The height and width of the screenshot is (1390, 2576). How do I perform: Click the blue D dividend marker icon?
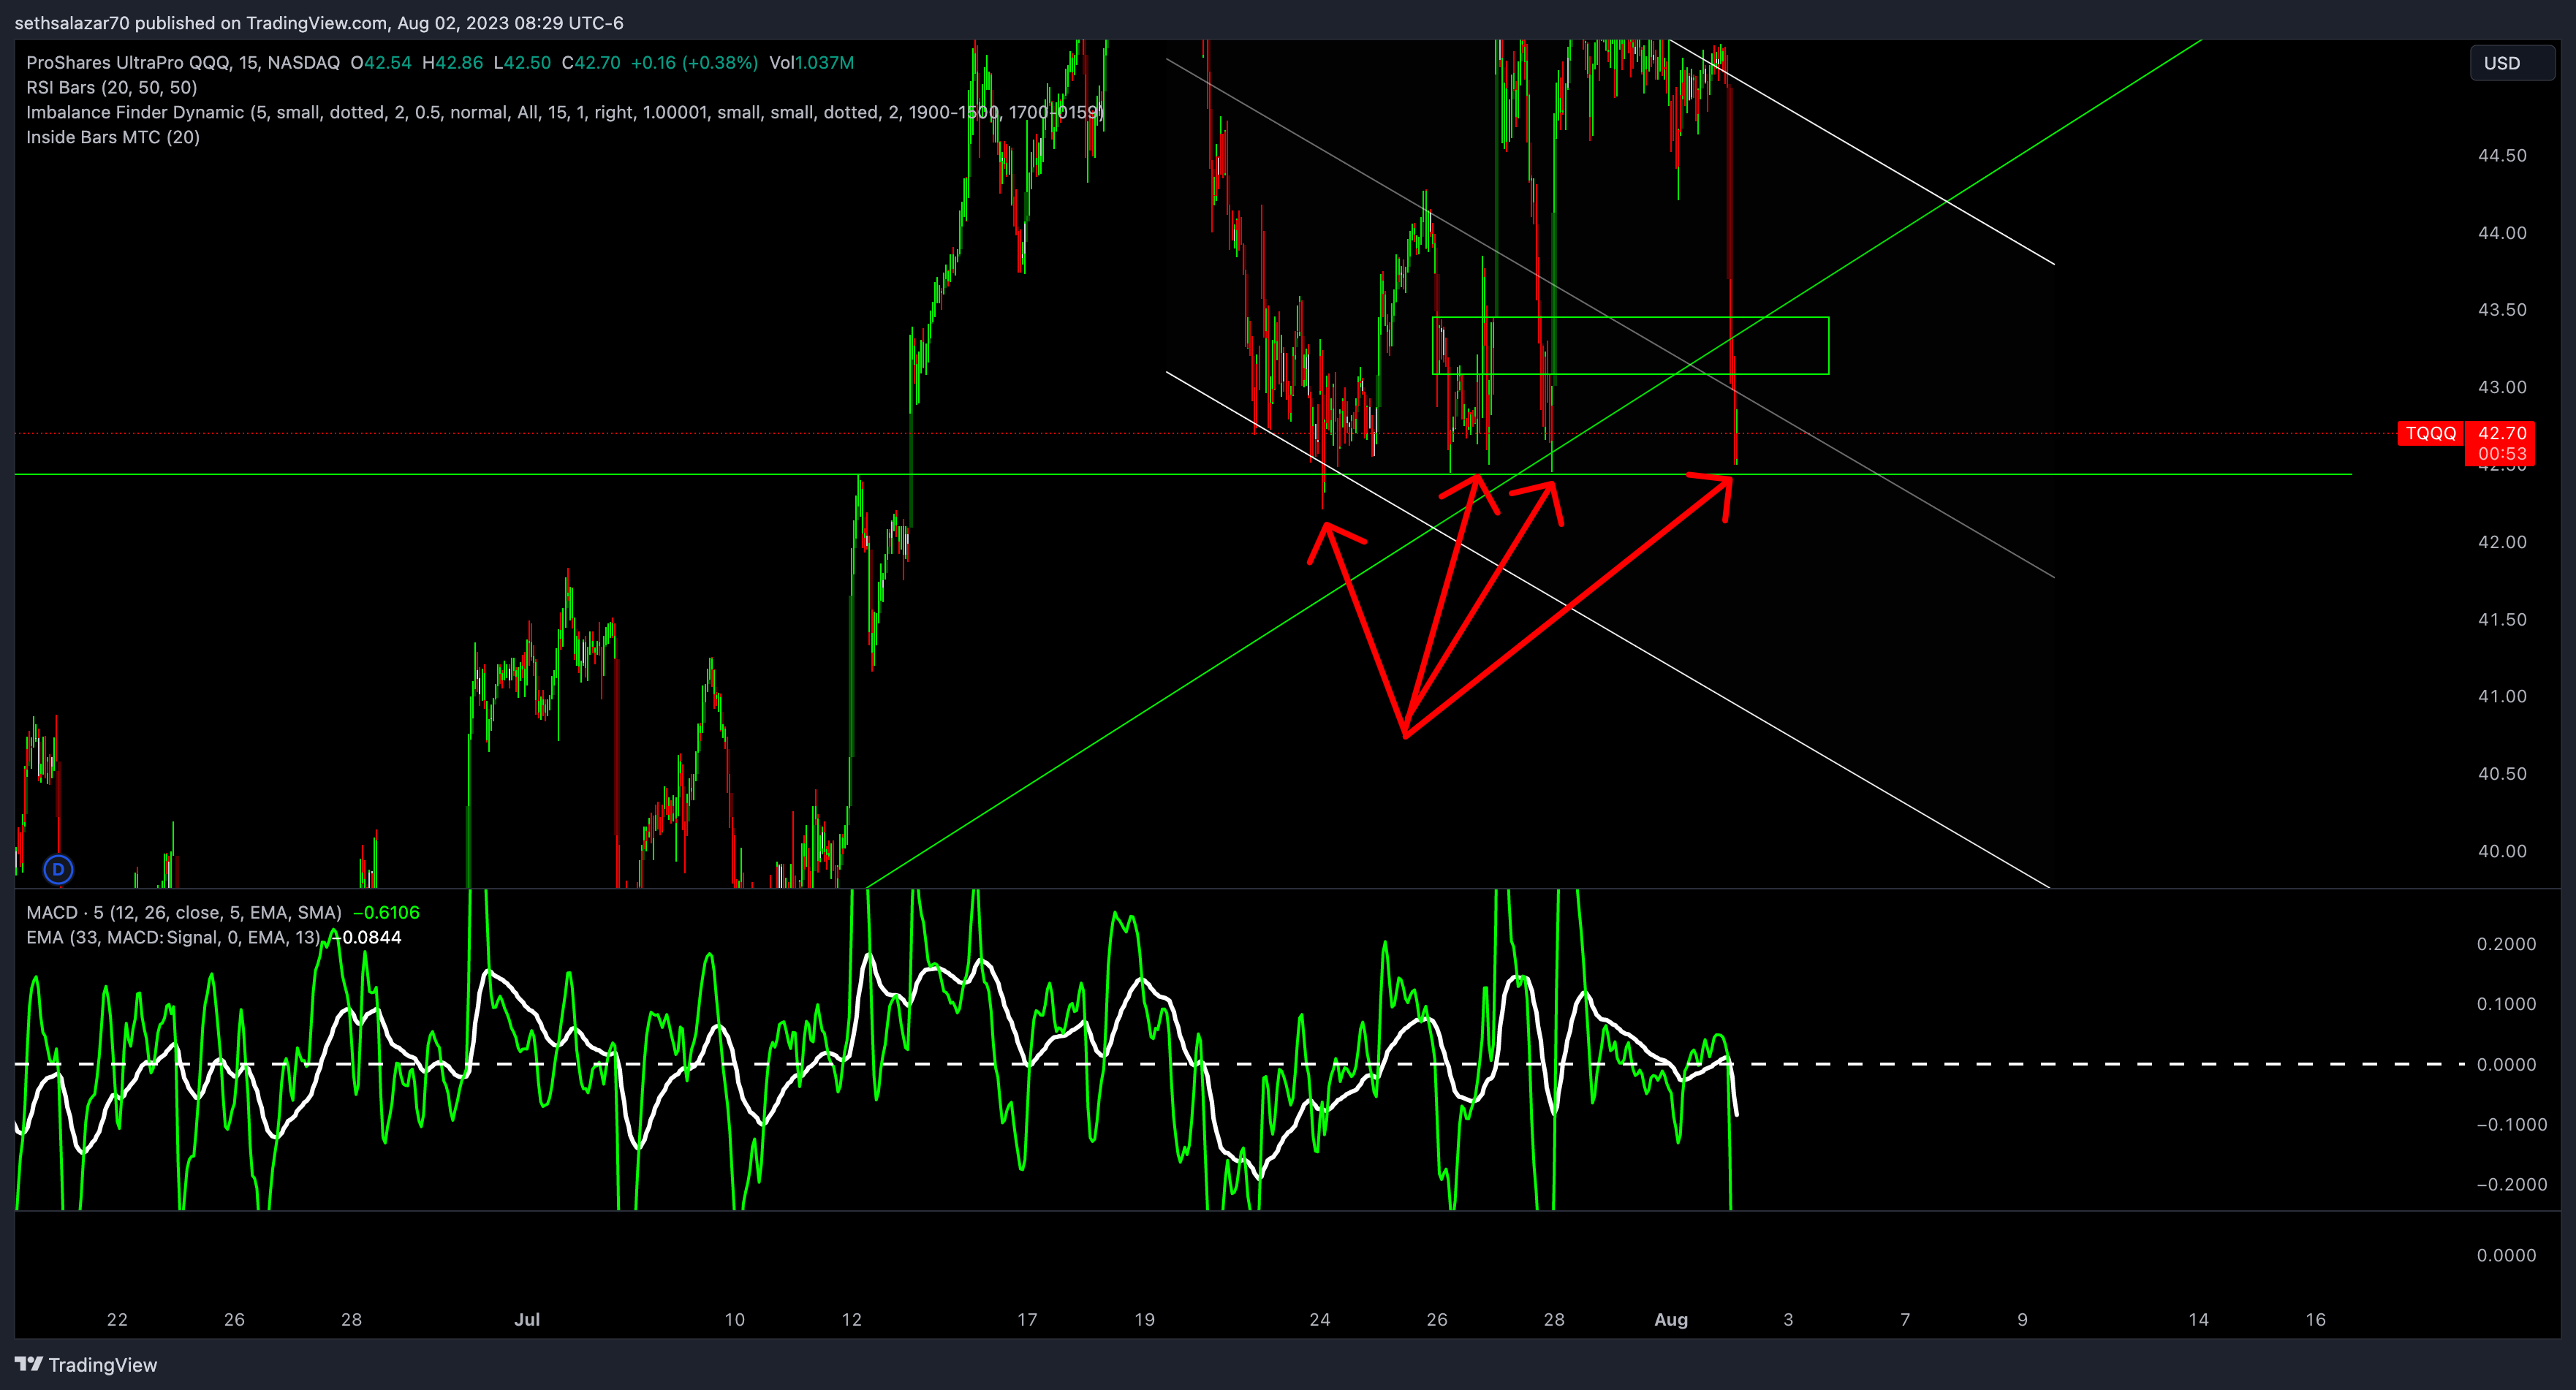(58, 869)
